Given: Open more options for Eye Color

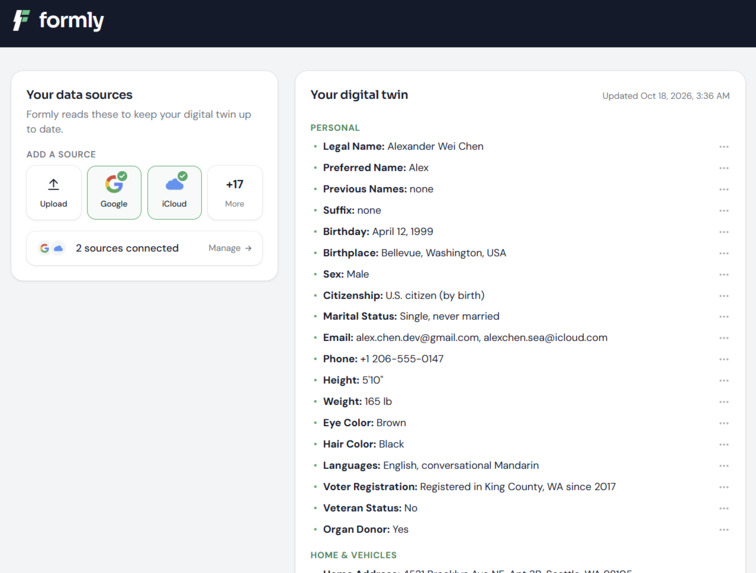Looking at the screenshot, I should (724, 423).
